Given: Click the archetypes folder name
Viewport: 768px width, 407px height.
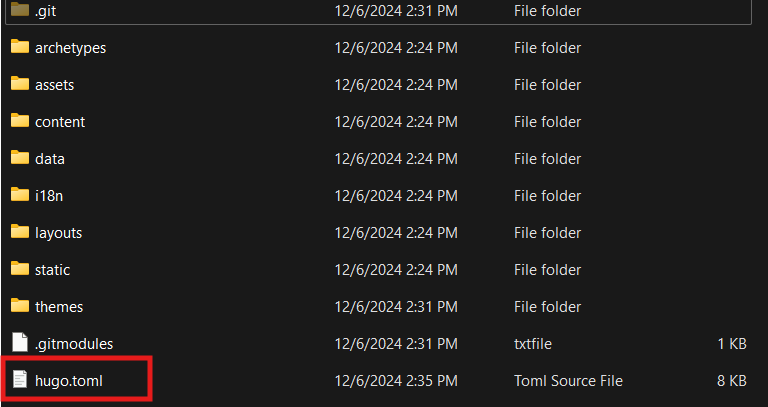Looking at the screenshot, I should [x=70, y=48].
